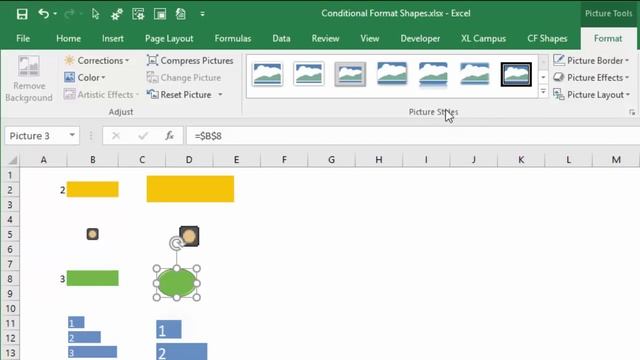Open the View tab
Screen dimensions: 640x360
click(370, 38)
